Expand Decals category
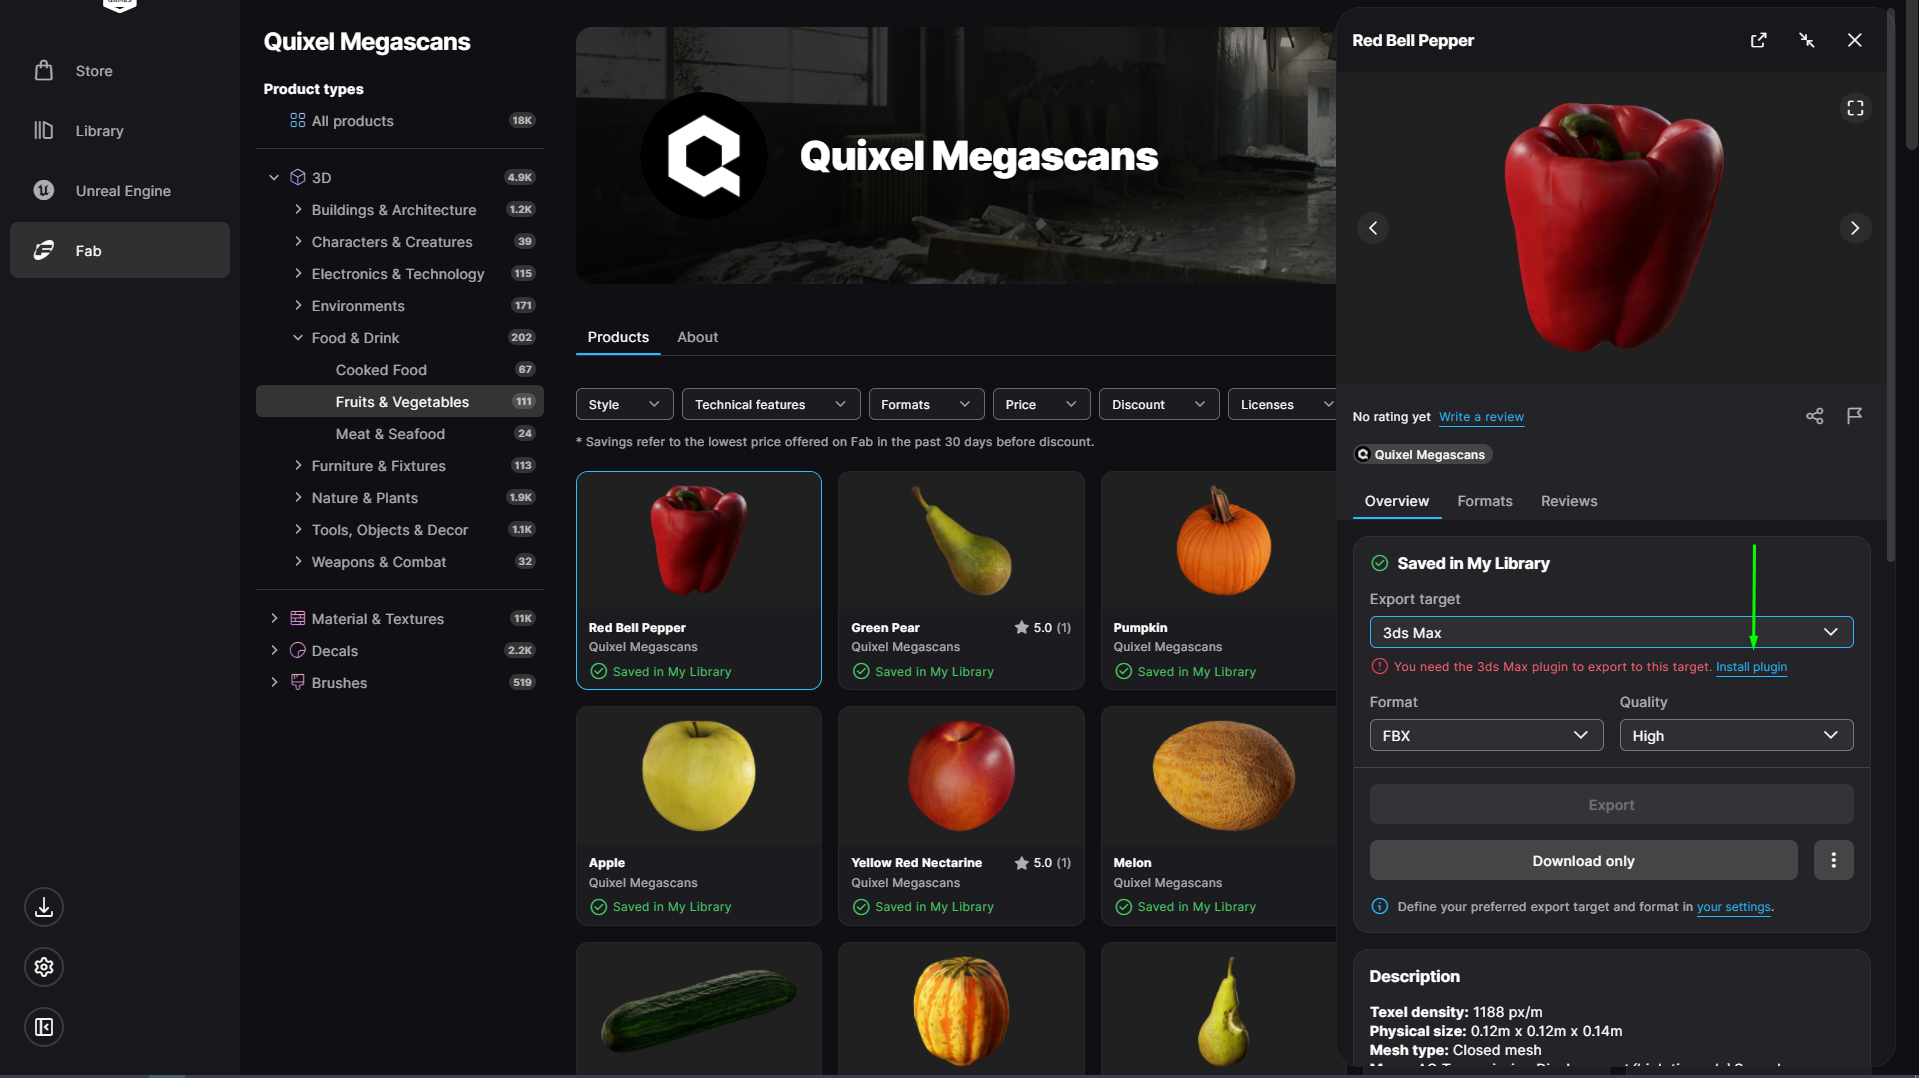1919x1078 pixels. pyautogui.click(x=274, y=651)
